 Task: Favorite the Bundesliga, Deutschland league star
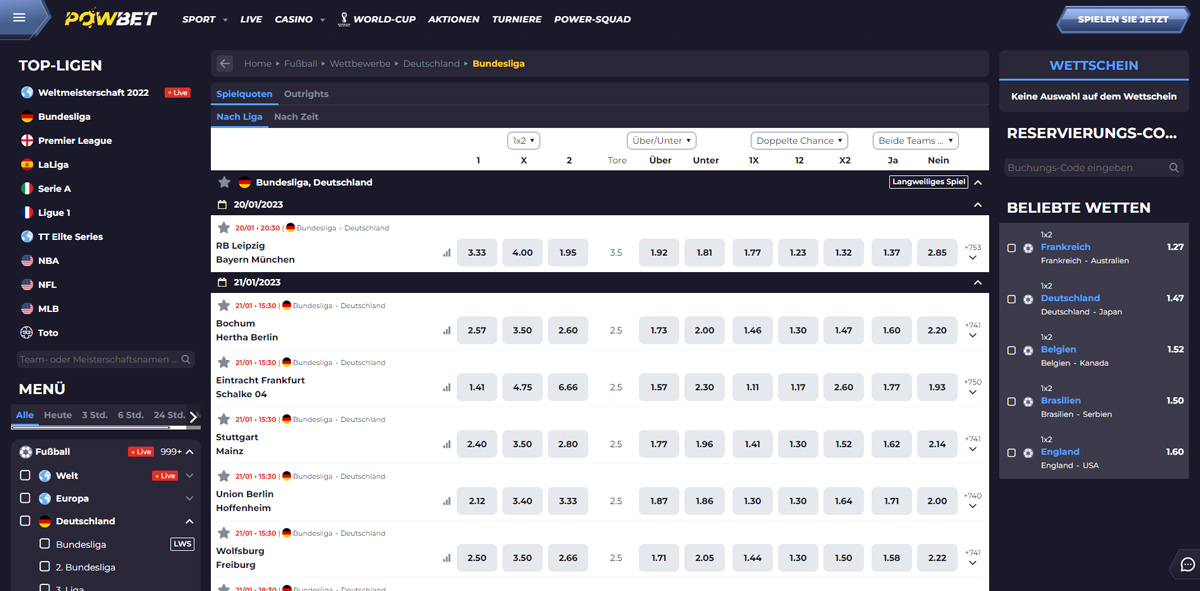pos(225,183)
